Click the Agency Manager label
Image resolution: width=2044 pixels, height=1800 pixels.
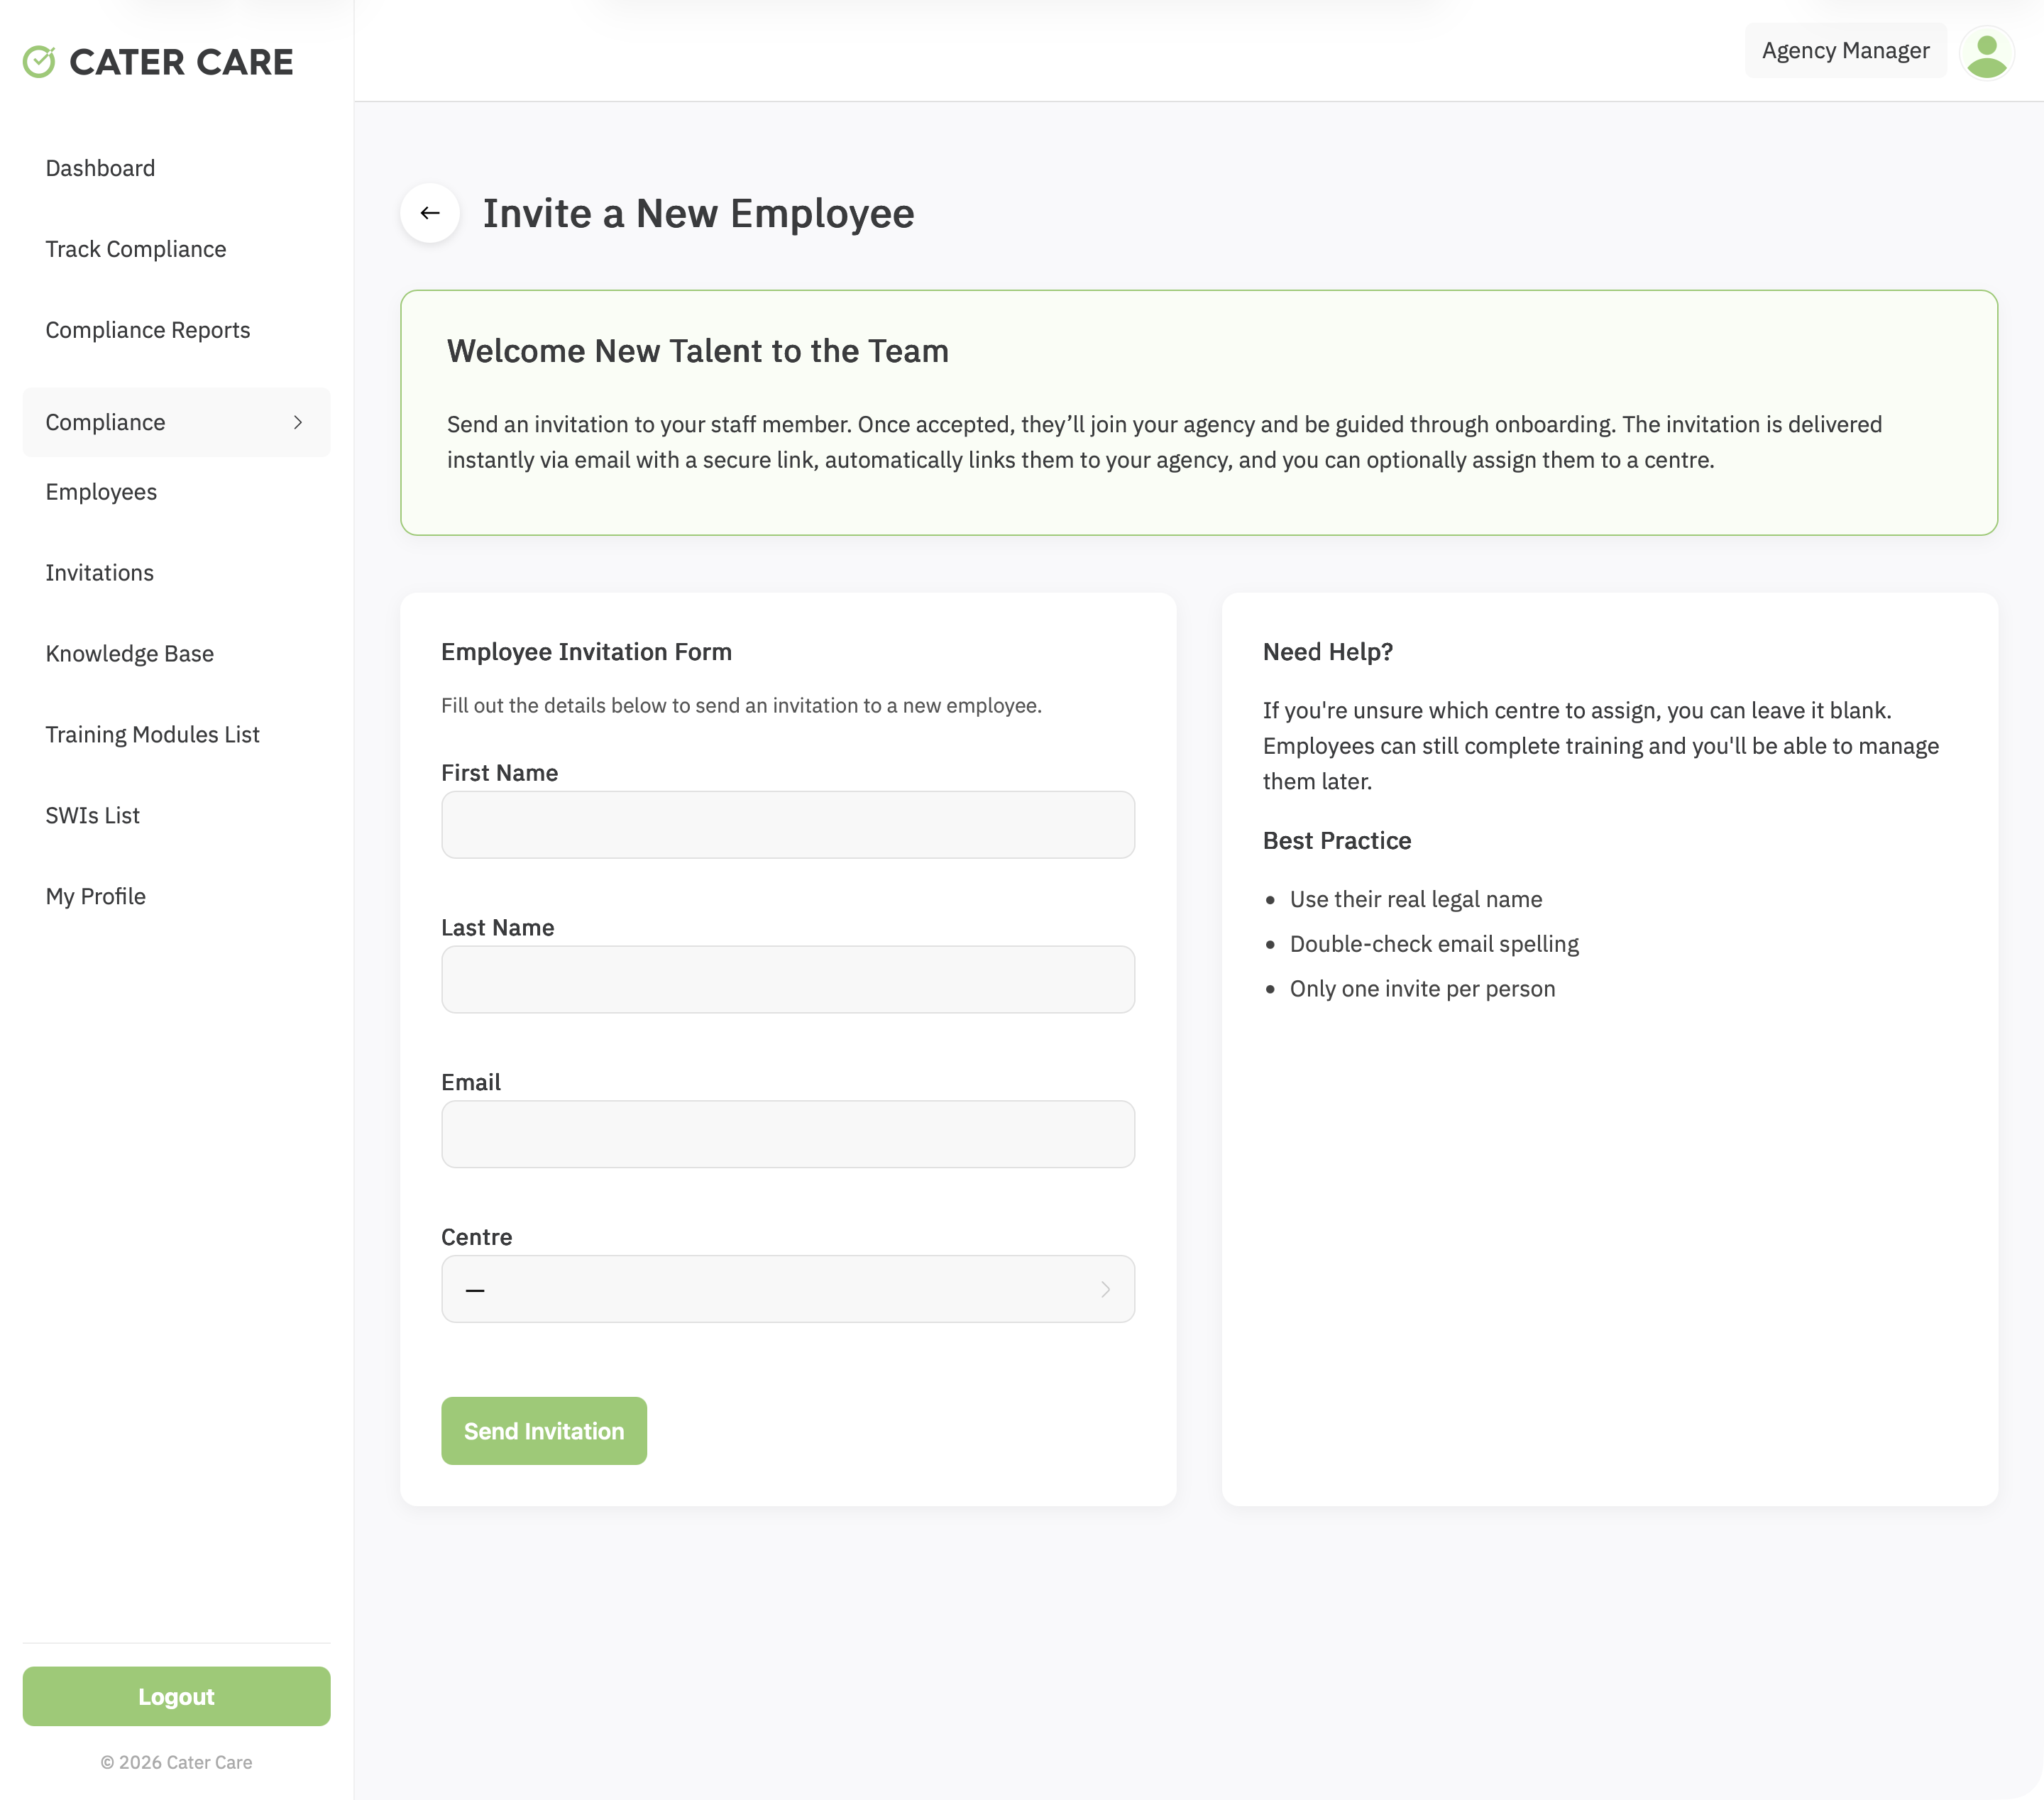pyautogui.click(x=1846, y=51)
